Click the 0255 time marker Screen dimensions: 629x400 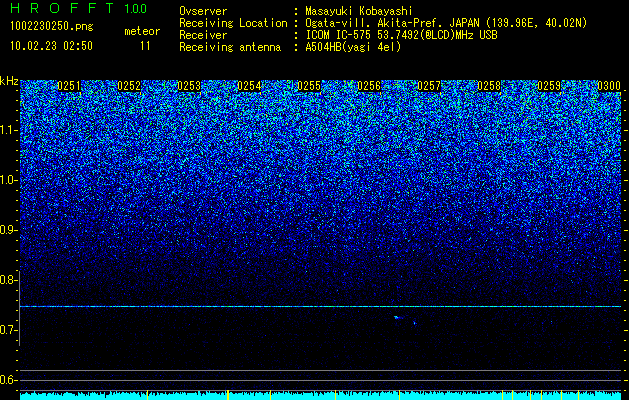click(309, 86)
